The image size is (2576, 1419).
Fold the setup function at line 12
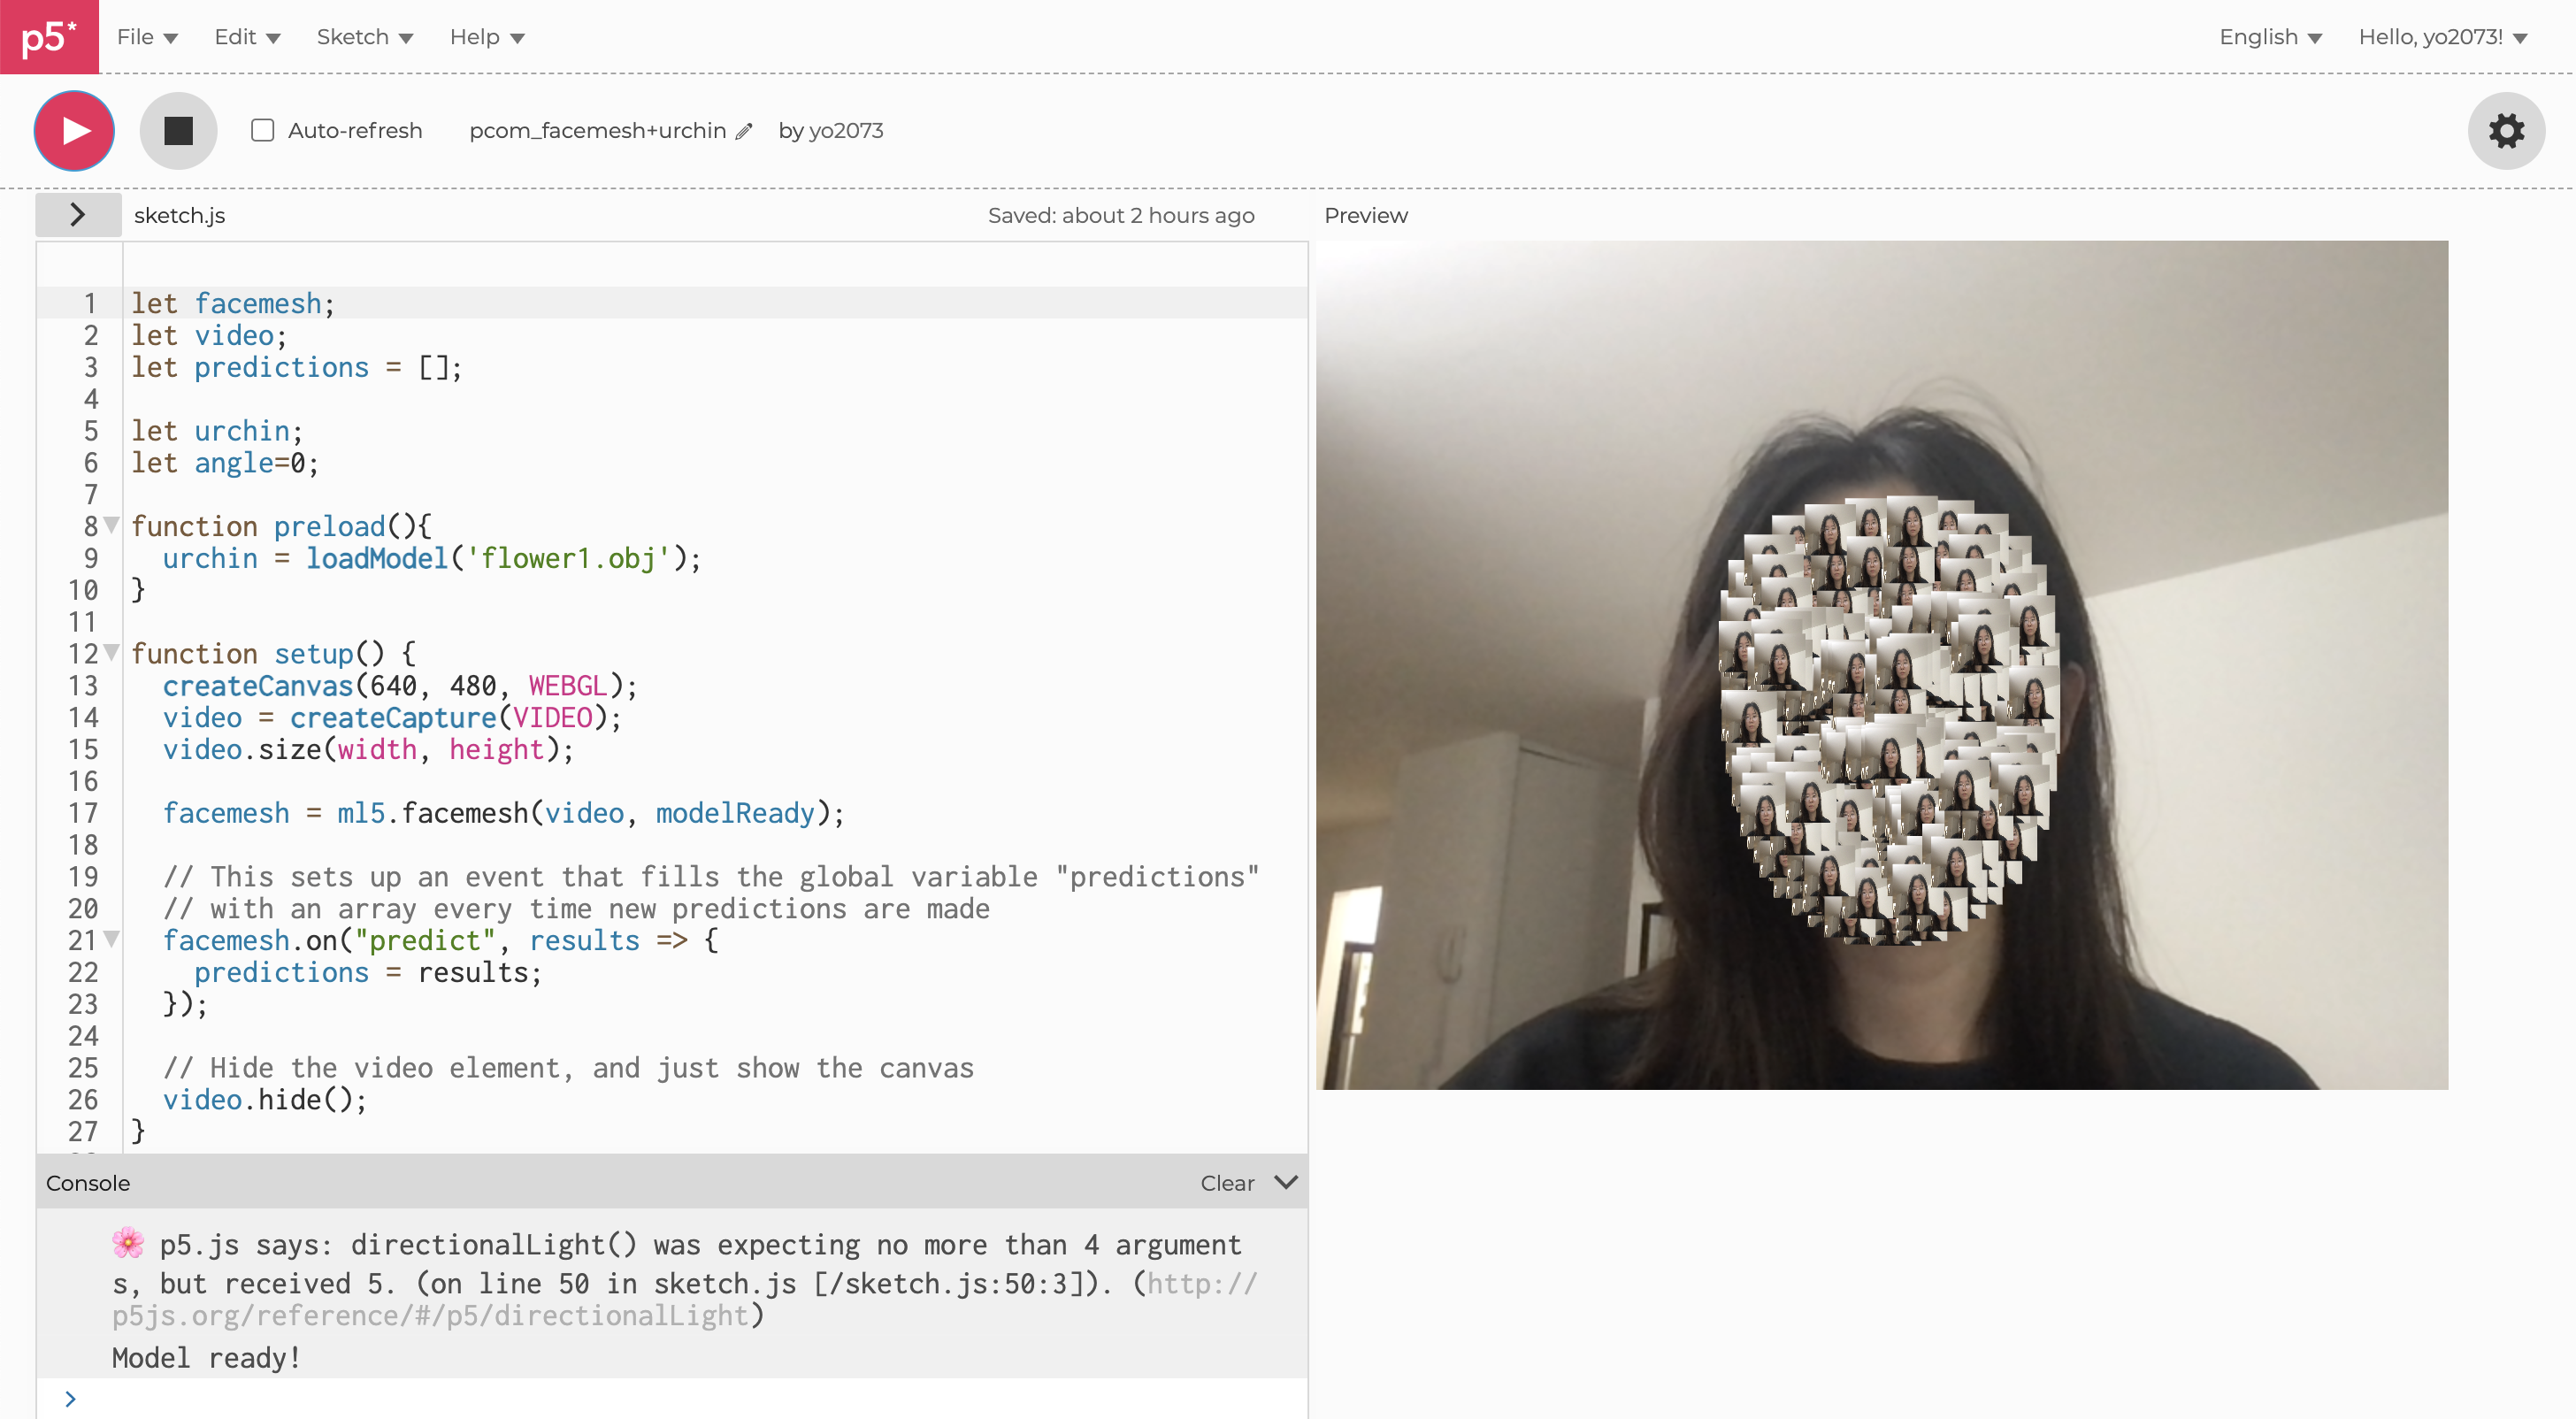click(x=112, y=652)
